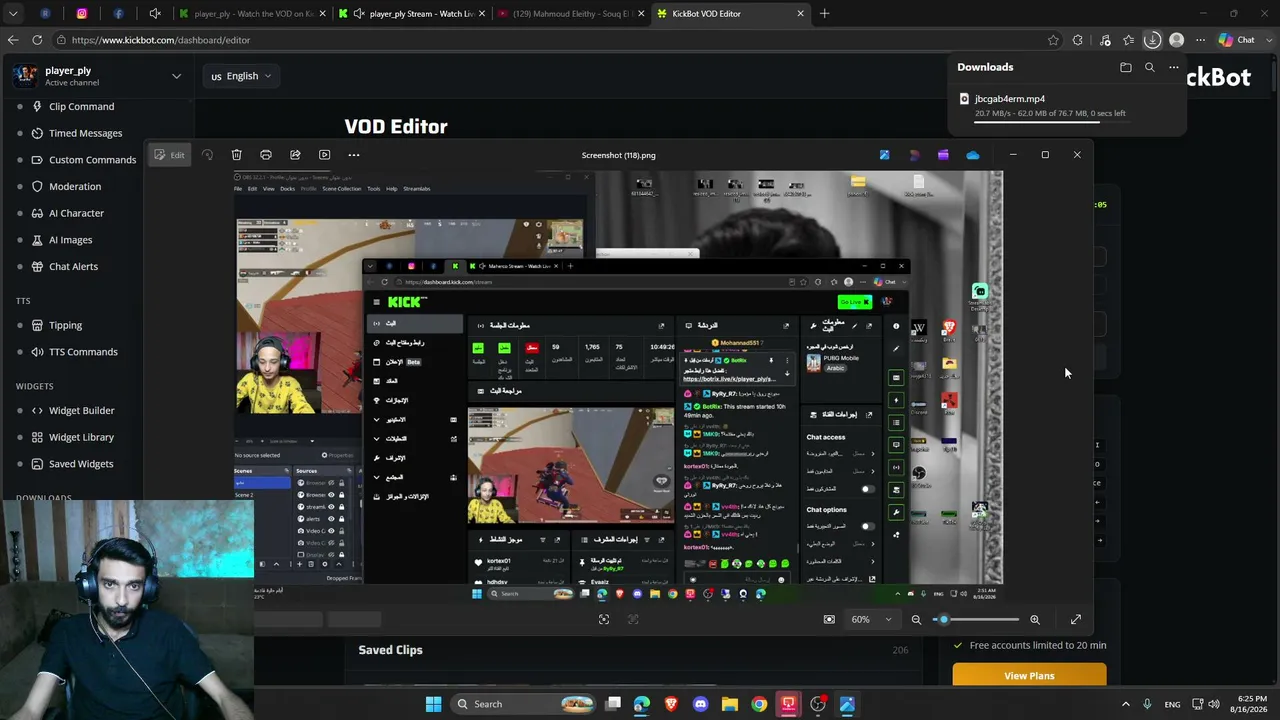Switch to Mahmoud Eleithy YouTube tab

tap(571, 14)
